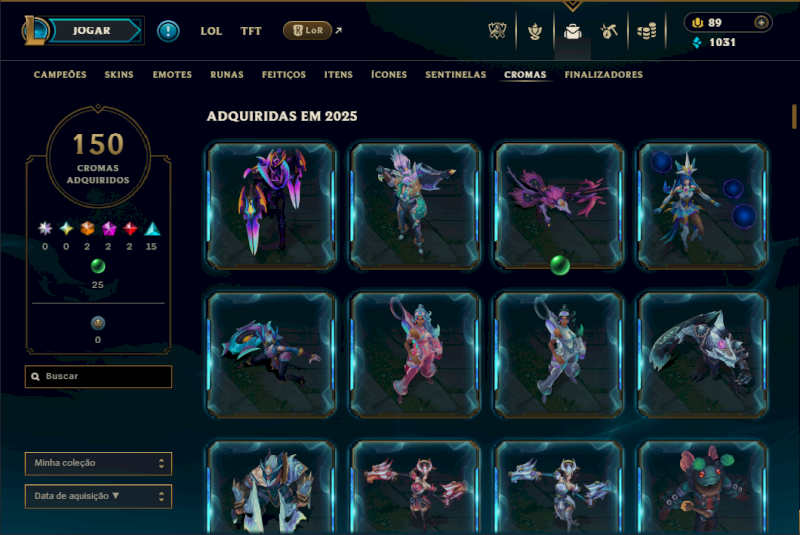Open the Data de aquisição sort dropdown
Screen dimensions: 800x535
point(98,496)
